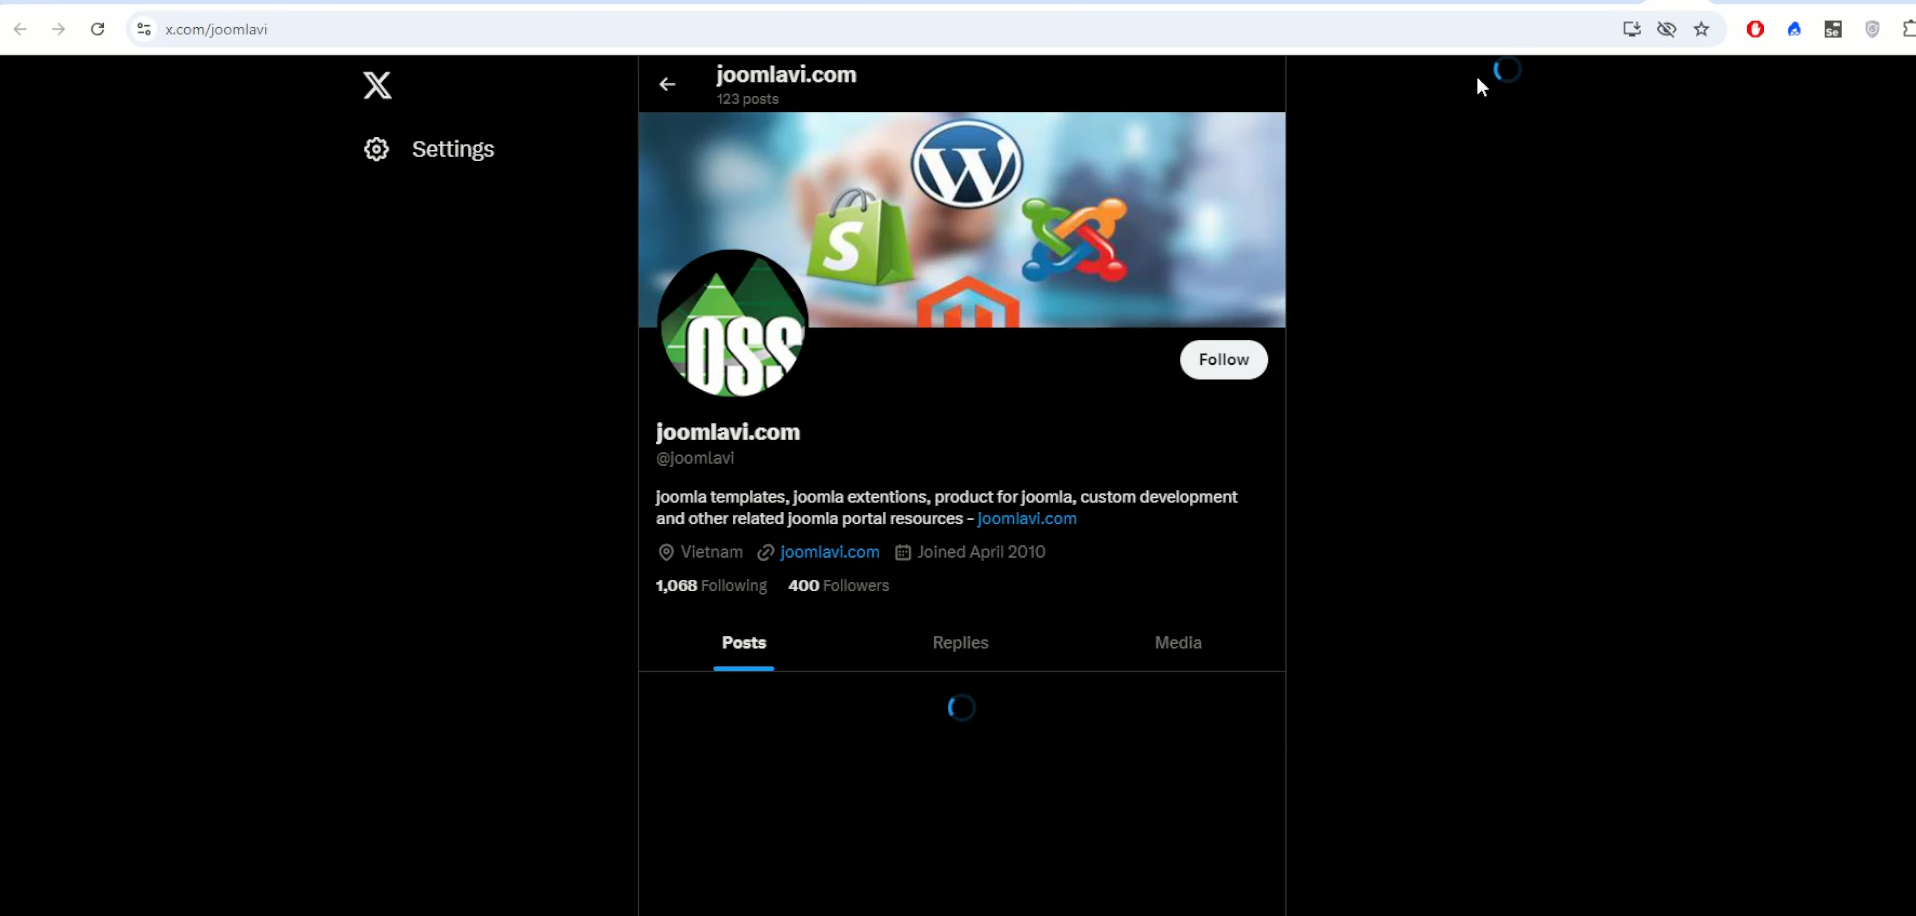Image resolution: width=1916 pixels, height=916 pixels.
Task: Open joomlavi.com link in the bio
Action: click(x=1026, y=519)
